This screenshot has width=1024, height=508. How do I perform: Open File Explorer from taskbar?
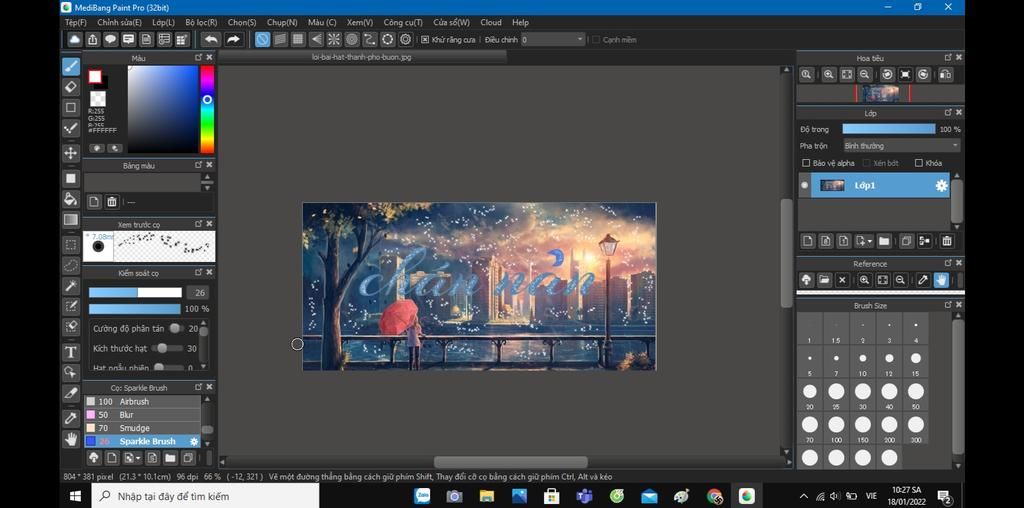point(487,496)
